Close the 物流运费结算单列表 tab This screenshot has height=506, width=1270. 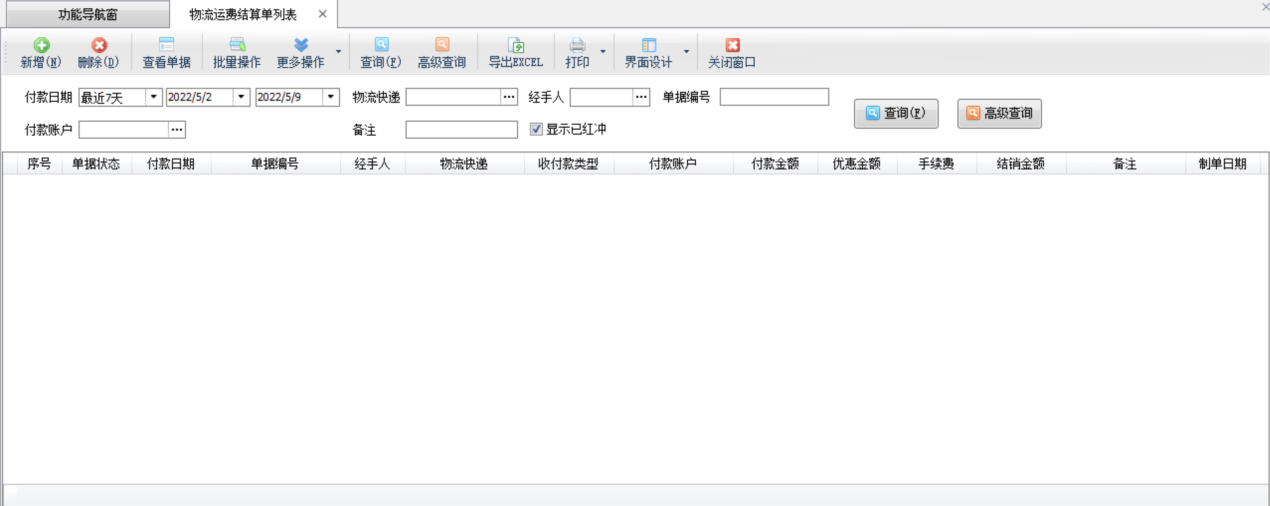[322, 14]
